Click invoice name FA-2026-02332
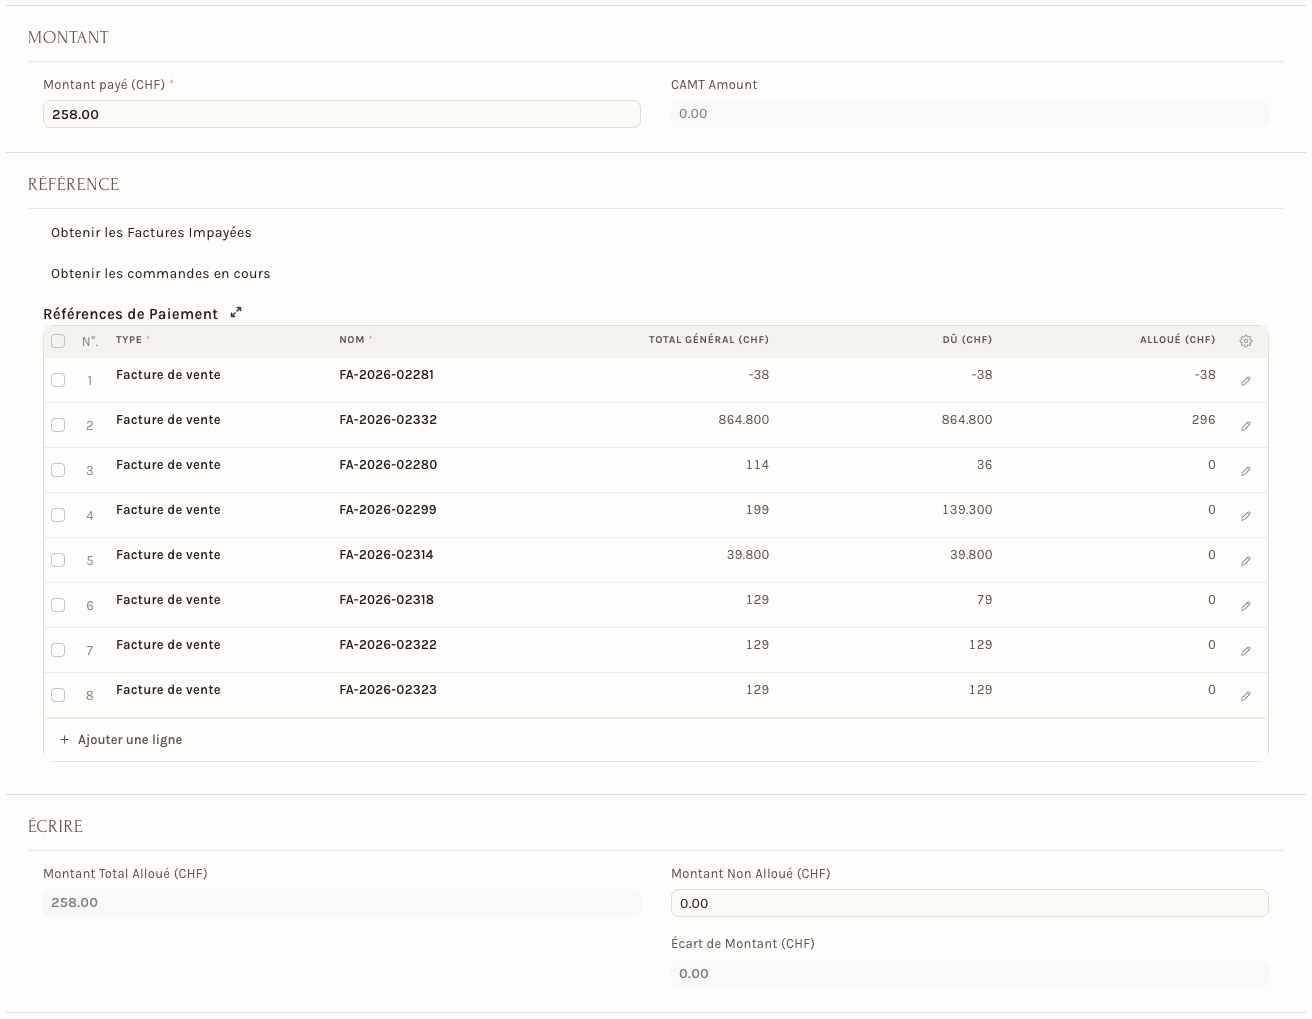 coord(388,420)
